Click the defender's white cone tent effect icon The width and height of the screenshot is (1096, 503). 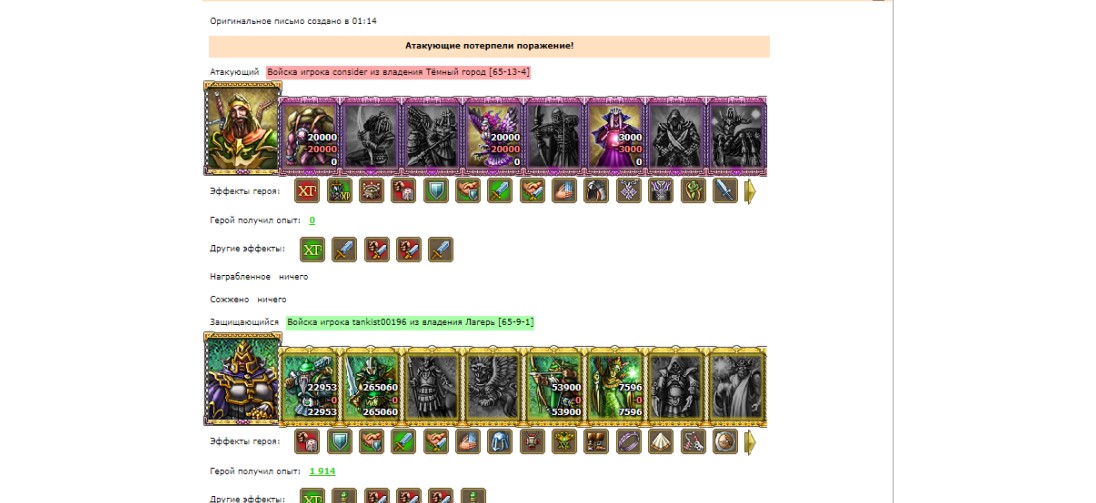(661, 442)
